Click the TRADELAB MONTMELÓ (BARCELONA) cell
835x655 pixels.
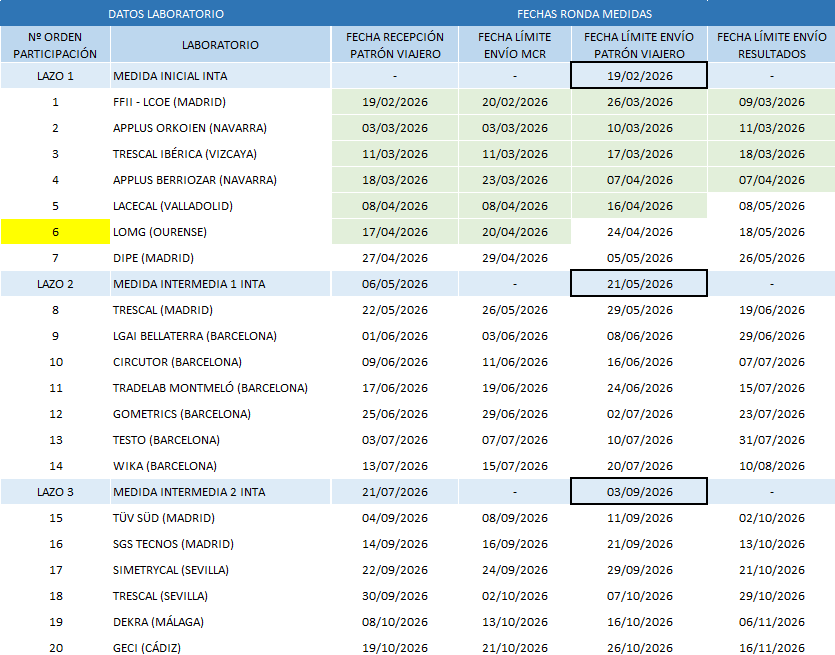220,388
